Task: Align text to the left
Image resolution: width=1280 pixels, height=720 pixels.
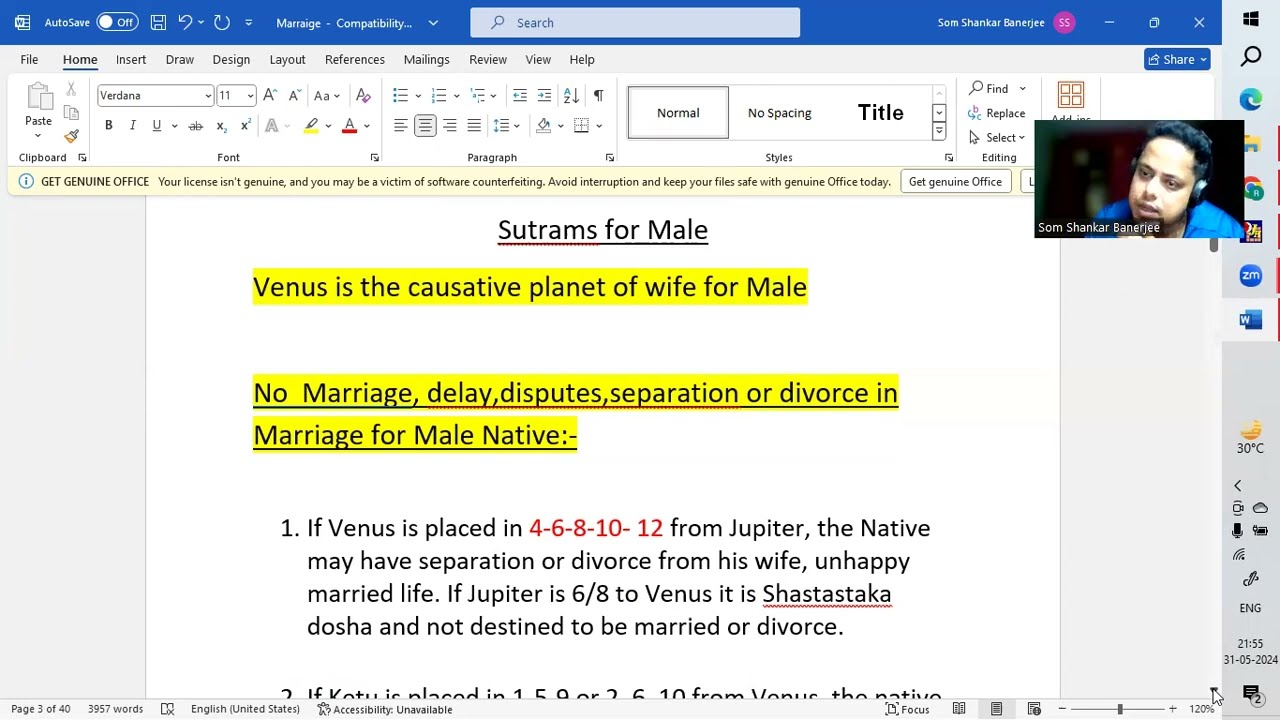Action: pyautogui.click(x=400, y=125)
